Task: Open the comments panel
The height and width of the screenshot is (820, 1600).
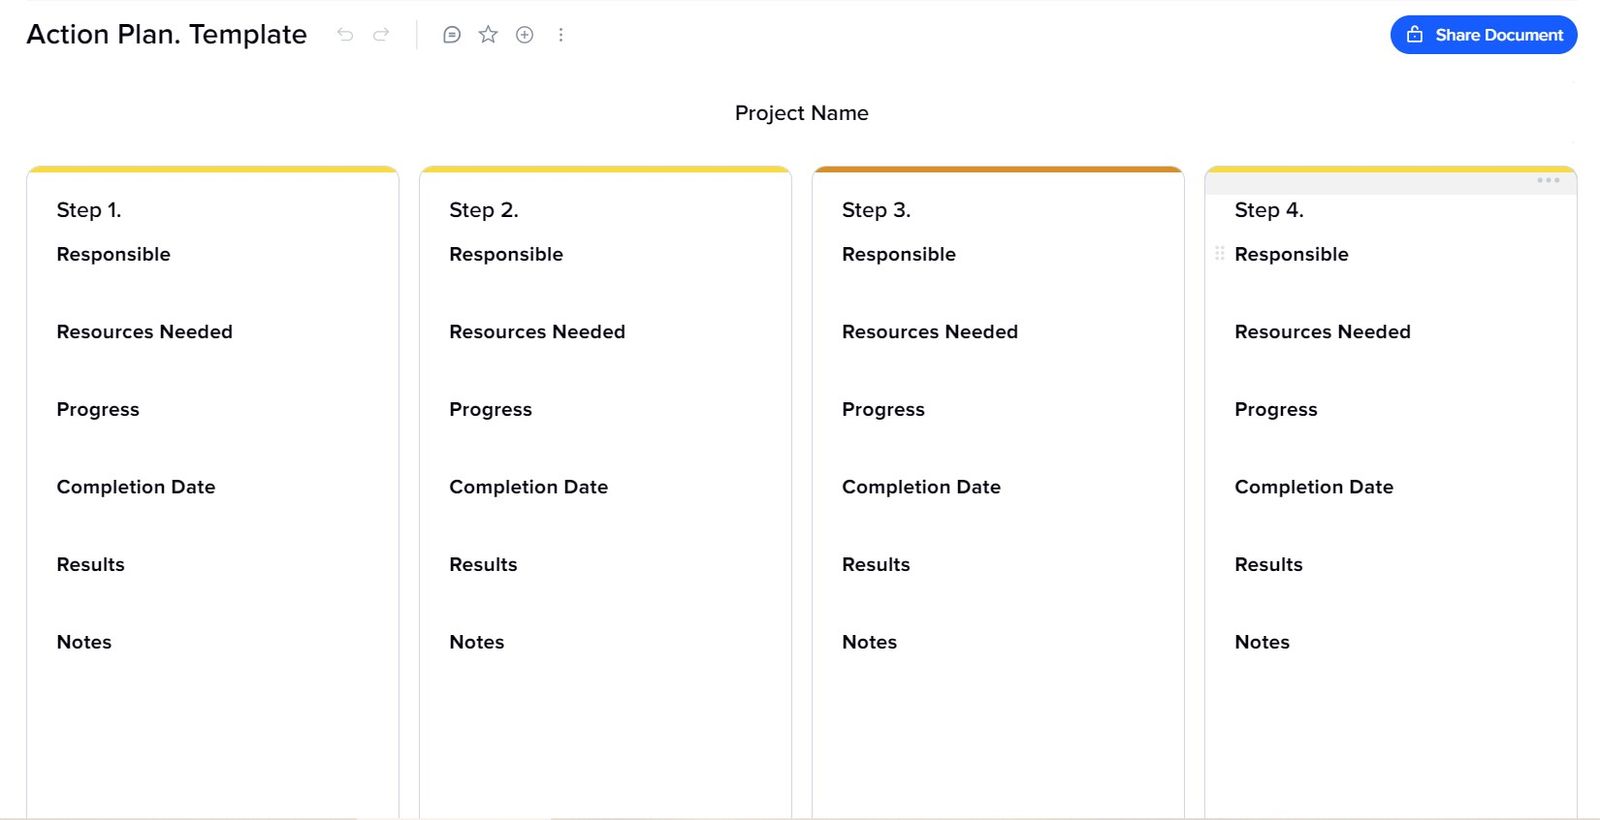Action: (452, 34)
